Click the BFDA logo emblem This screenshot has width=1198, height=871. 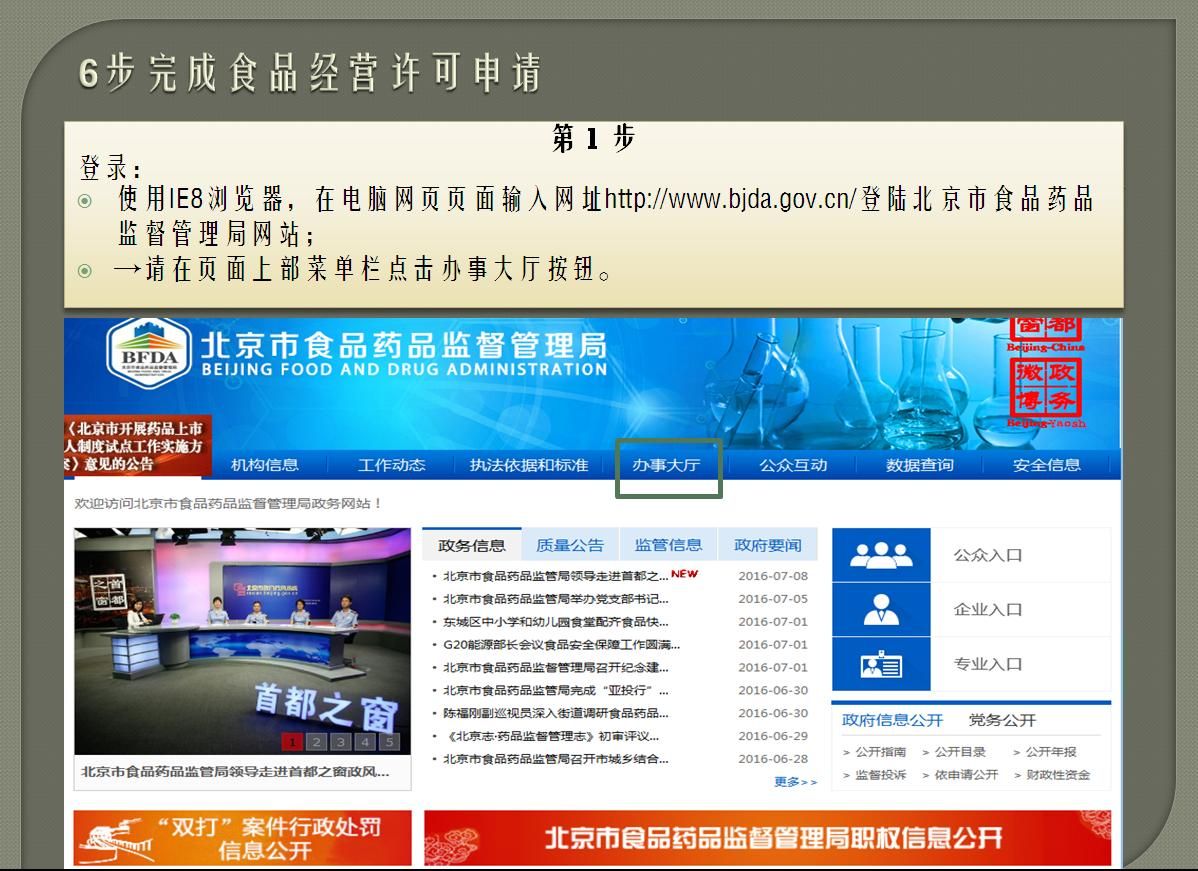coord(149,353)
